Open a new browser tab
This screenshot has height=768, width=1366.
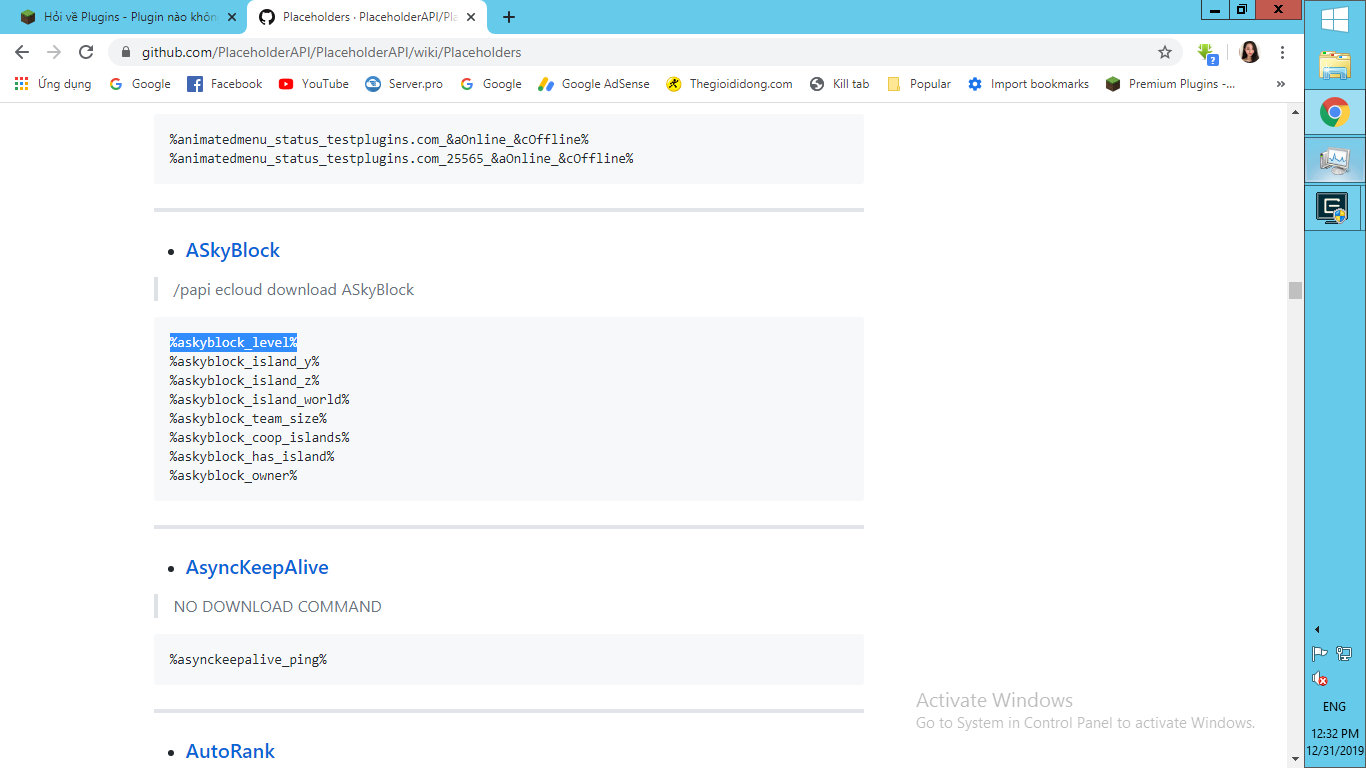pos(509,17)
